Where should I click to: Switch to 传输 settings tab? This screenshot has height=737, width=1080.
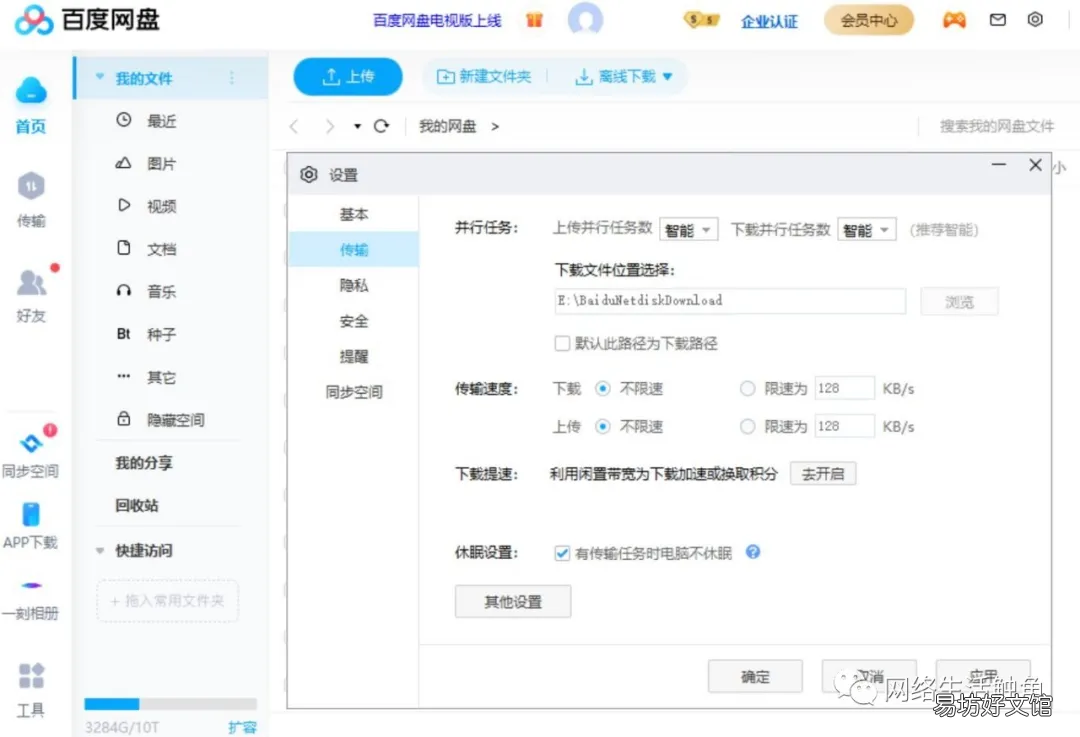click(353, 249)
